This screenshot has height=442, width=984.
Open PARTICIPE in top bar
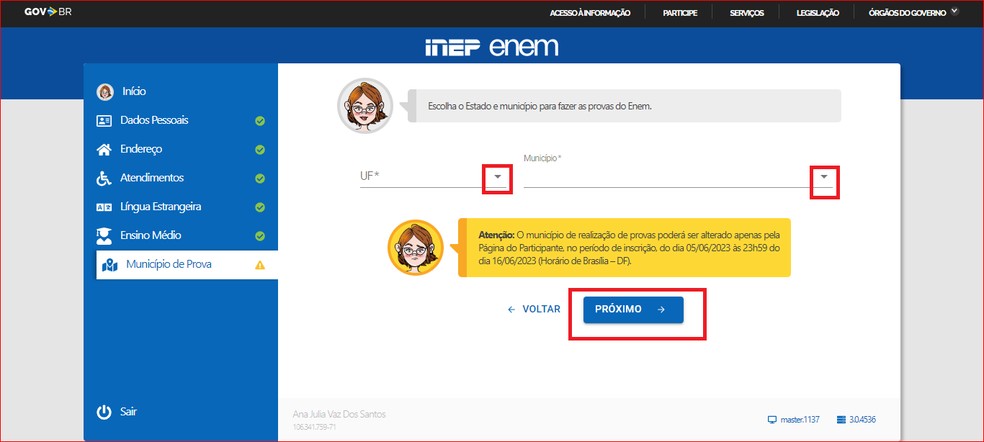tap(680, 13)
